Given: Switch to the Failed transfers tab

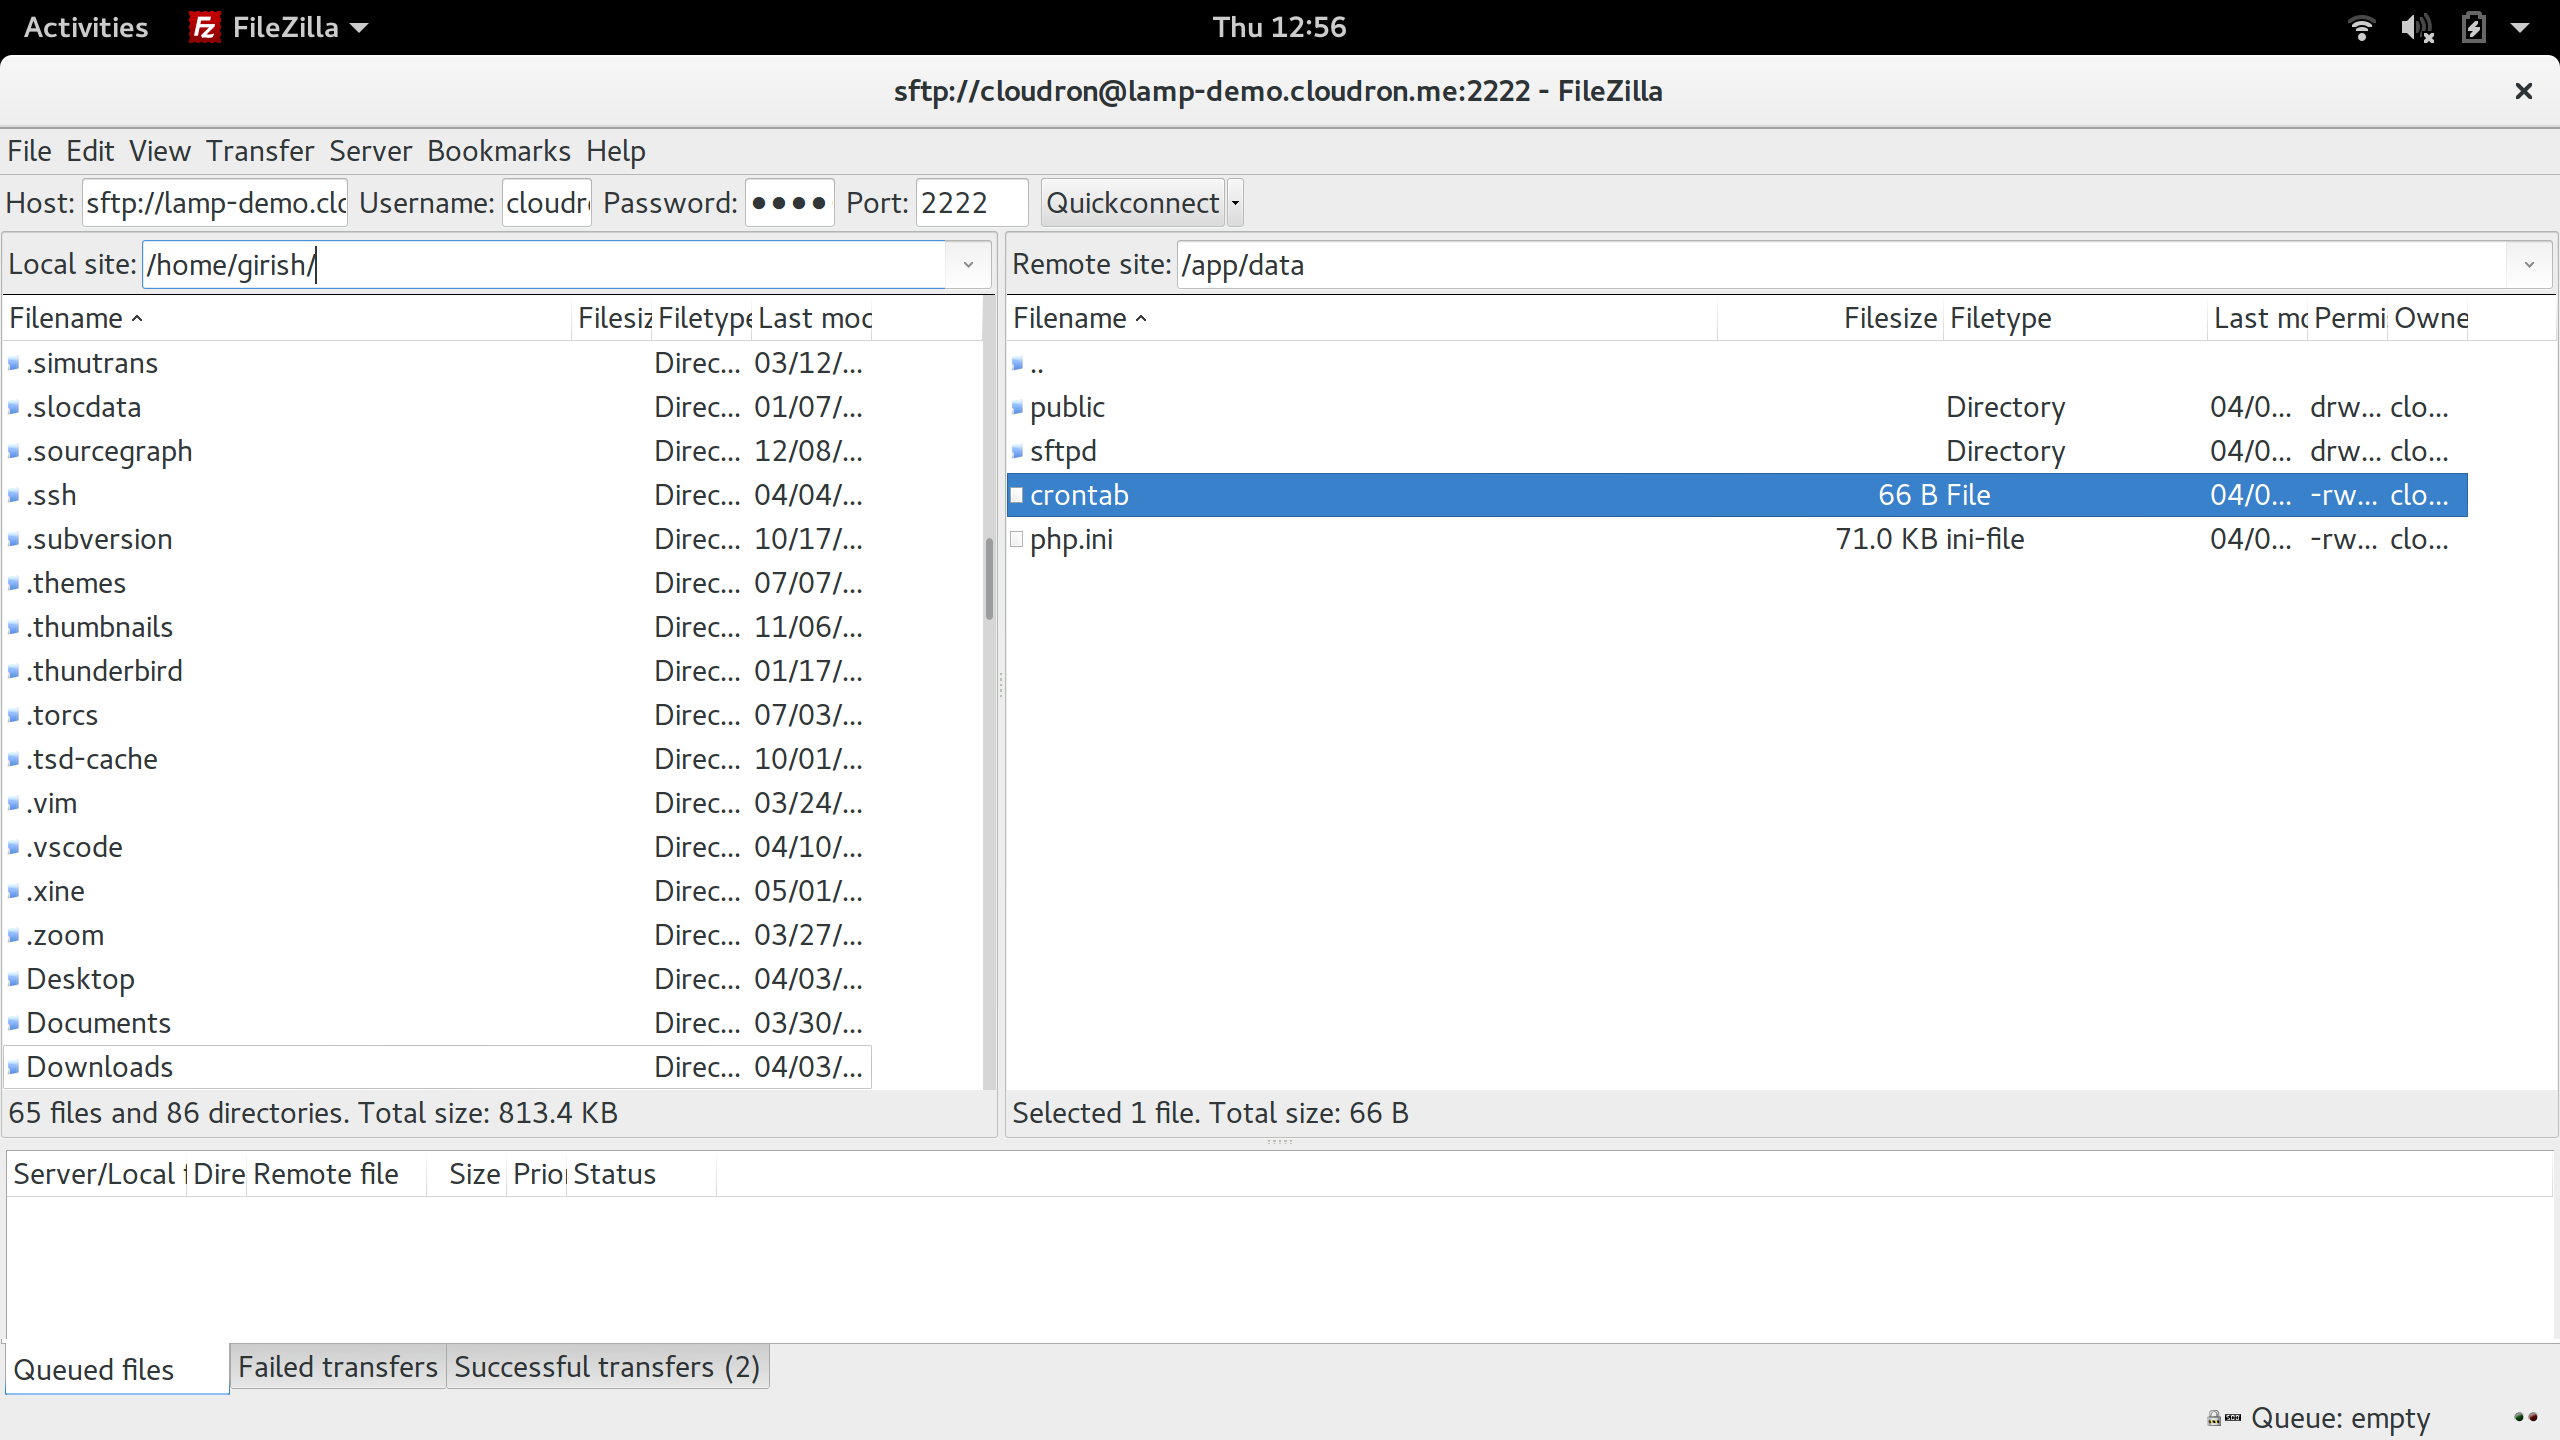Looking at the screenshot, I should [x=337, y=1367].
